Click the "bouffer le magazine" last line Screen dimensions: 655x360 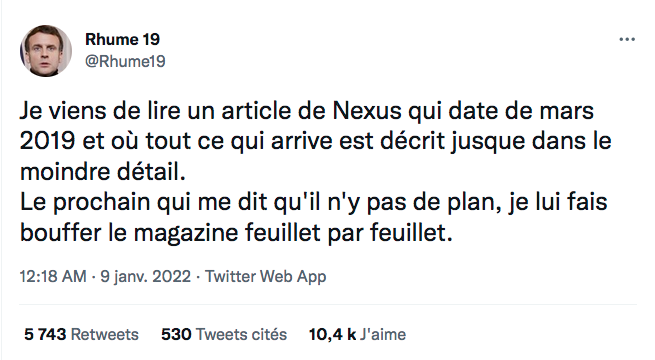(x=236, y=233)
